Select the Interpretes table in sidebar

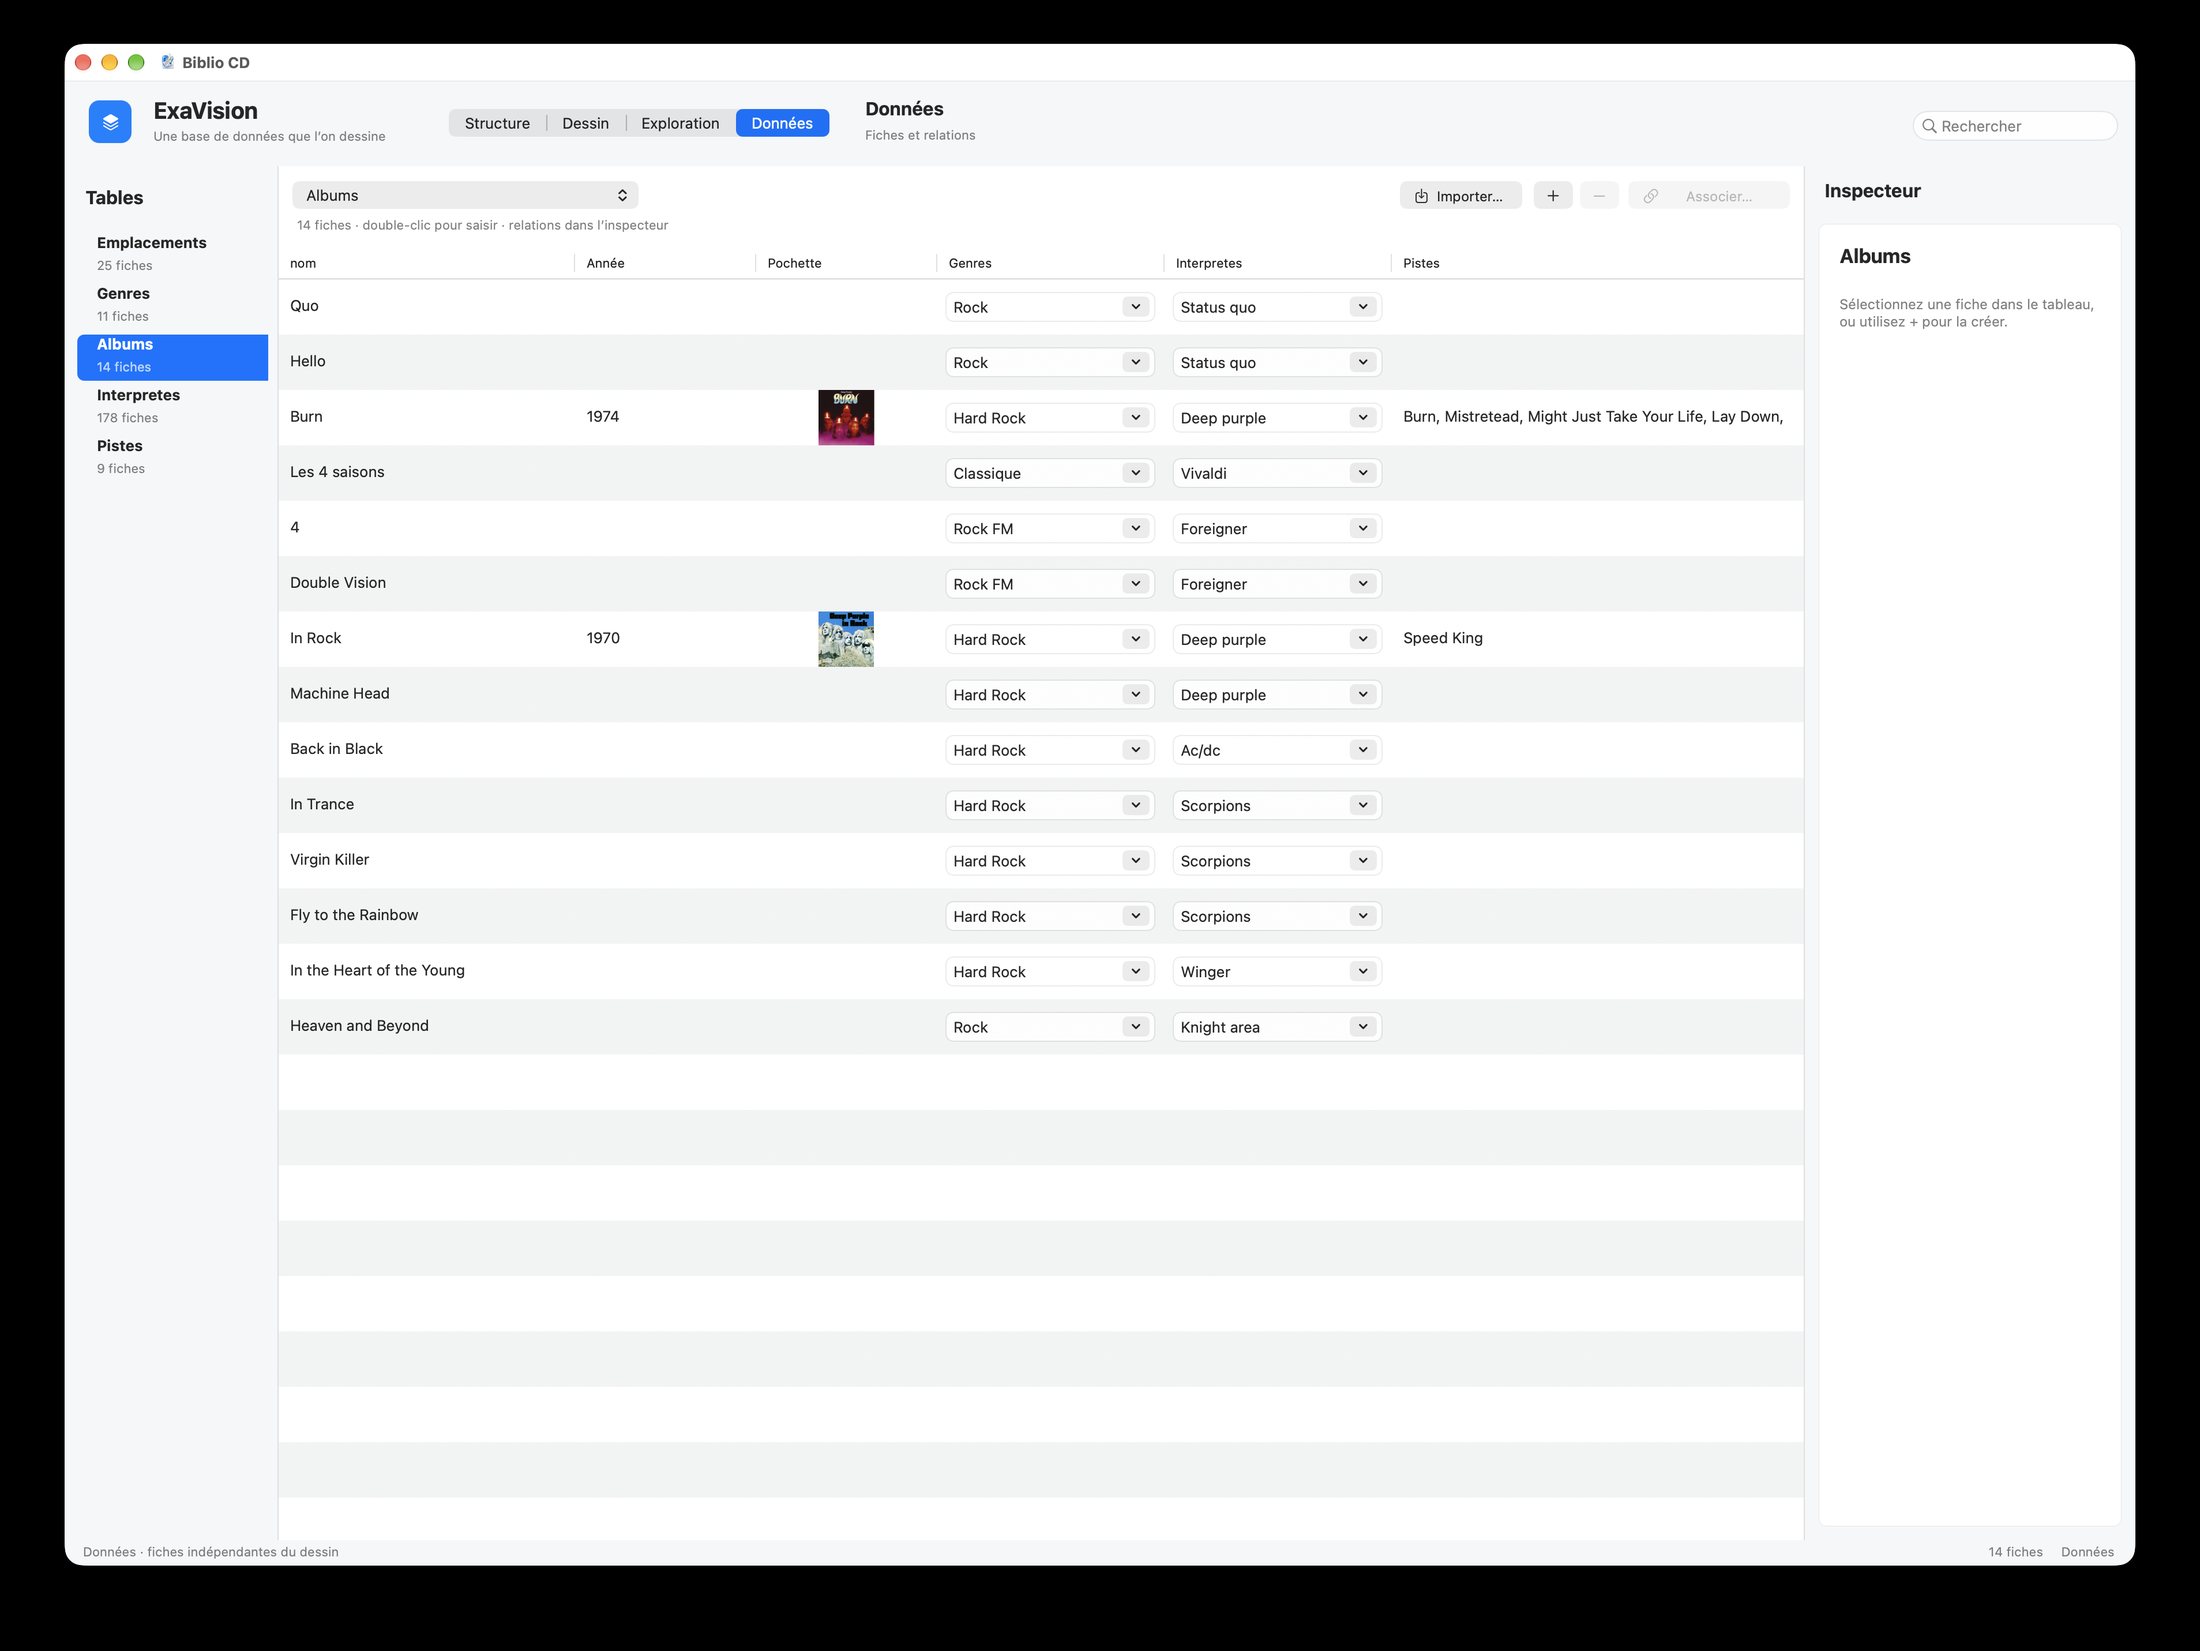172,406
